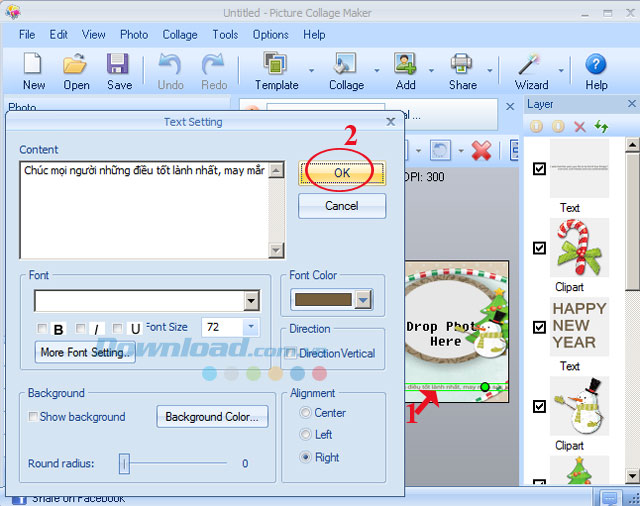Screen dimensions: 640x506
Task: Click the Cancel button
Action: point(342,206)
